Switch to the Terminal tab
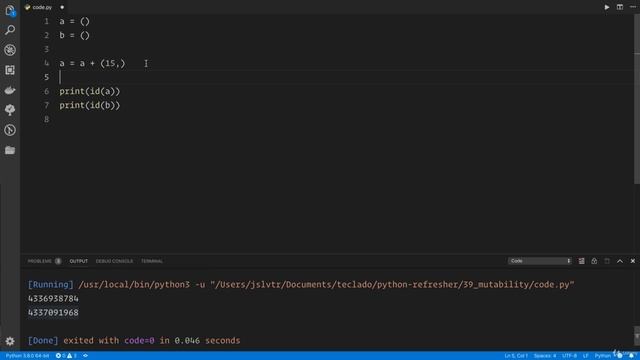The width and height of the screenshot is (640, 360). pyautogui.click(x=152, y=261)
